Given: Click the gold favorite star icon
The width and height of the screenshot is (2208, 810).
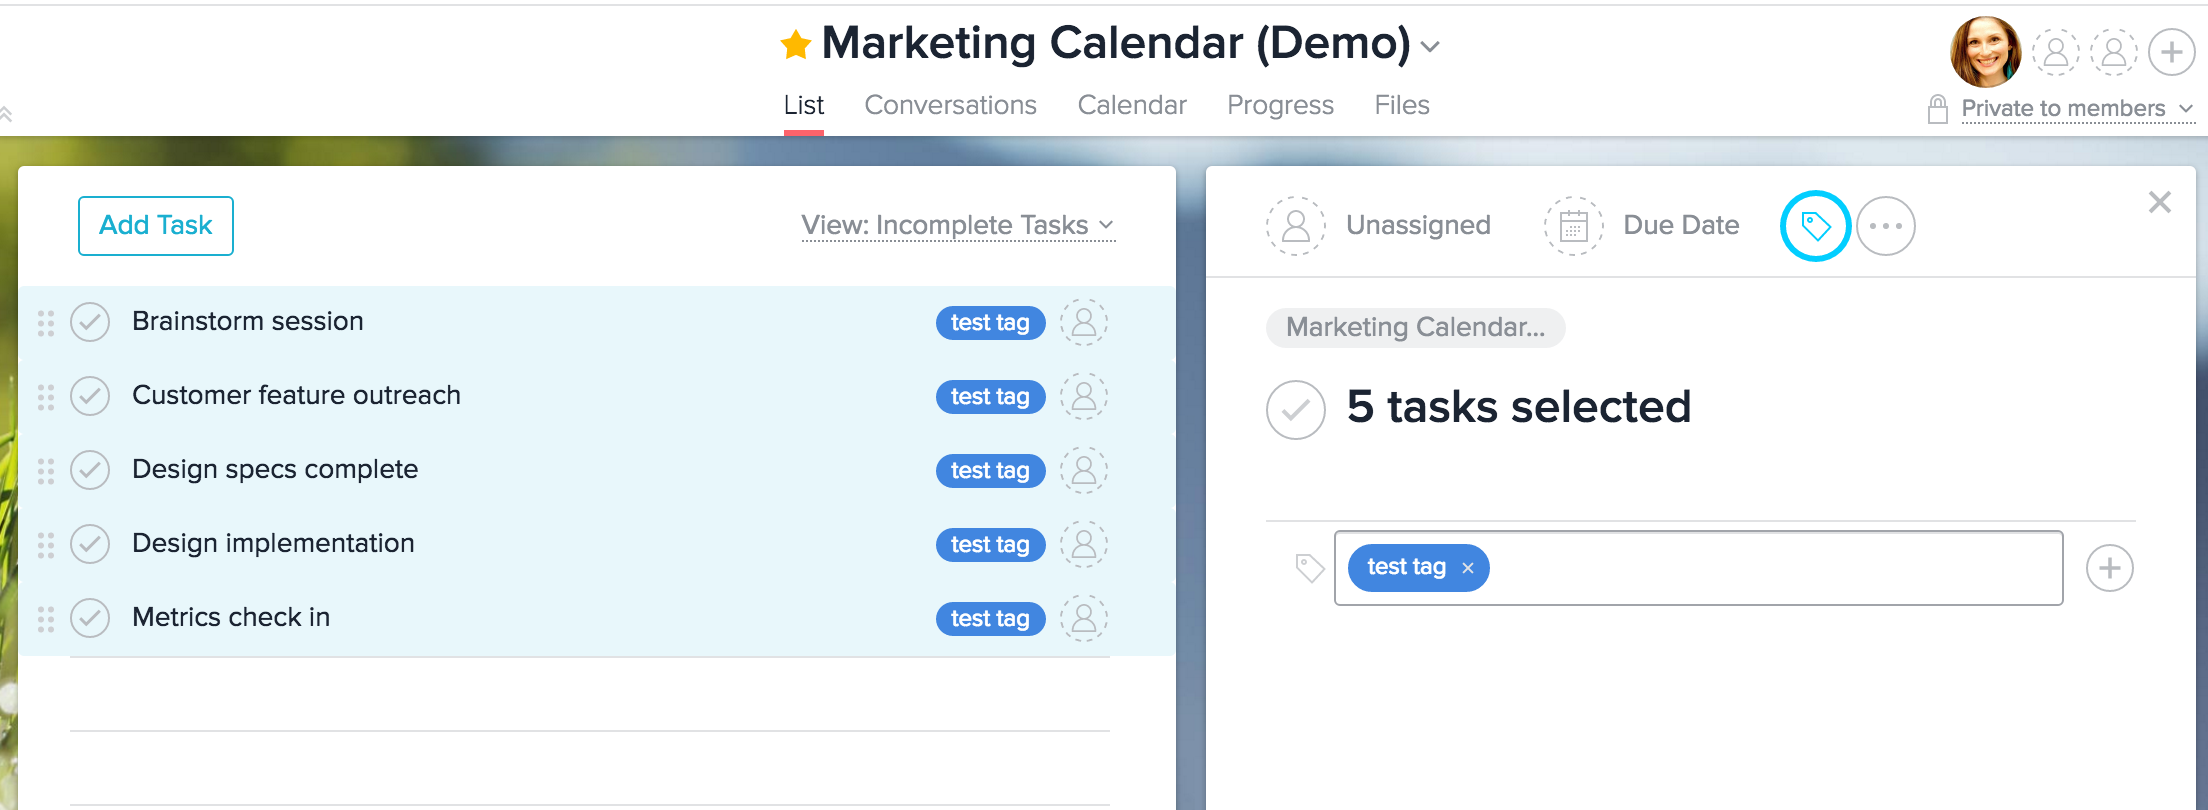Looking at the screenshot, I should (796, 45).
